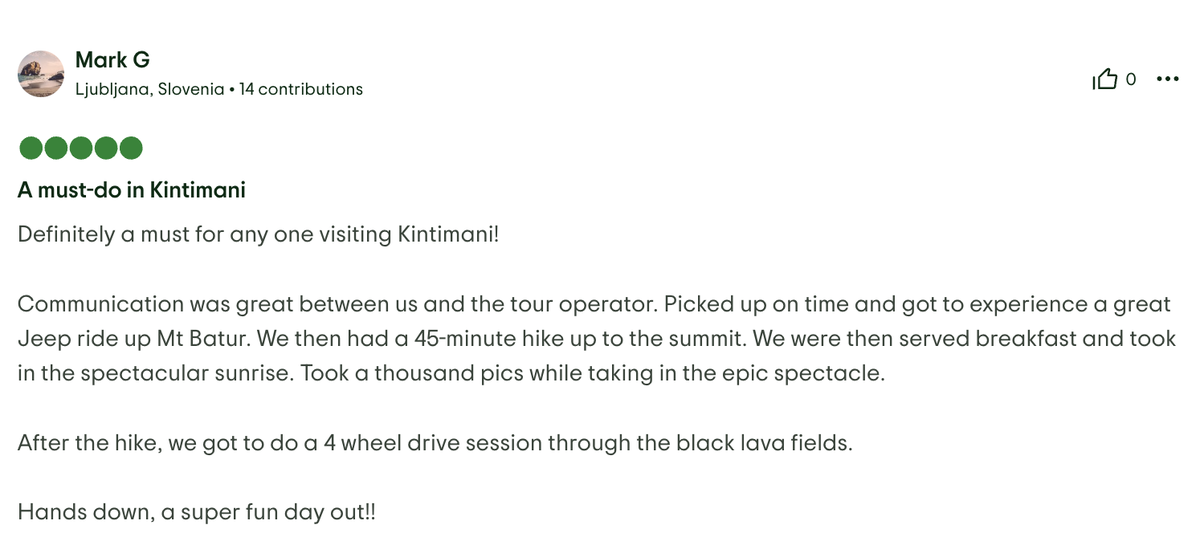Open the Mark G profile name link
Screen dimensions: 1200x533
click(x=112, y=60)
